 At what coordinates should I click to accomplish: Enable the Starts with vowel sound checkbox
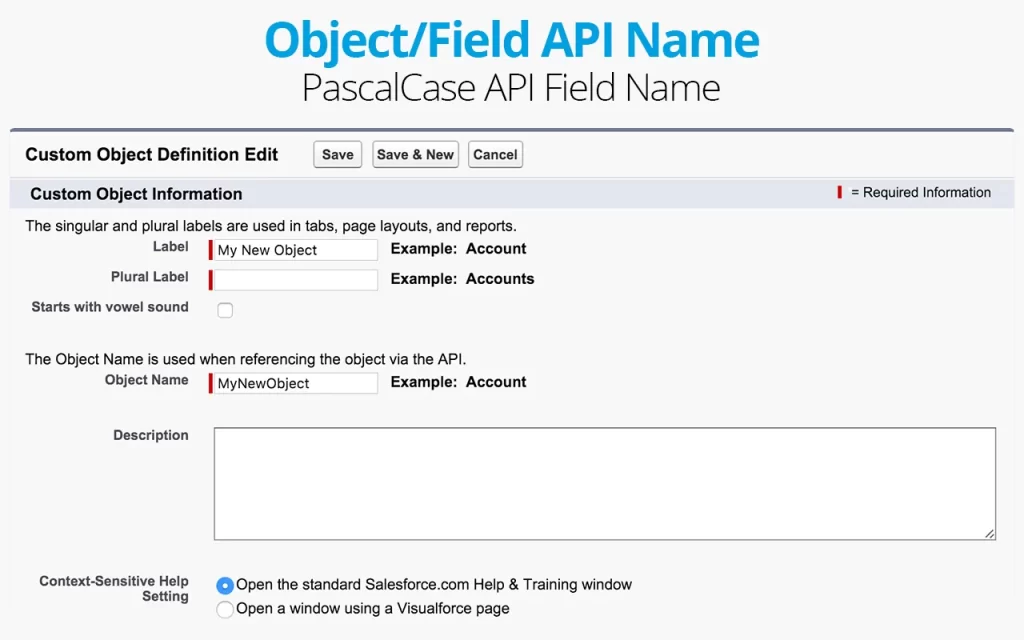click(x=225, y=310)
